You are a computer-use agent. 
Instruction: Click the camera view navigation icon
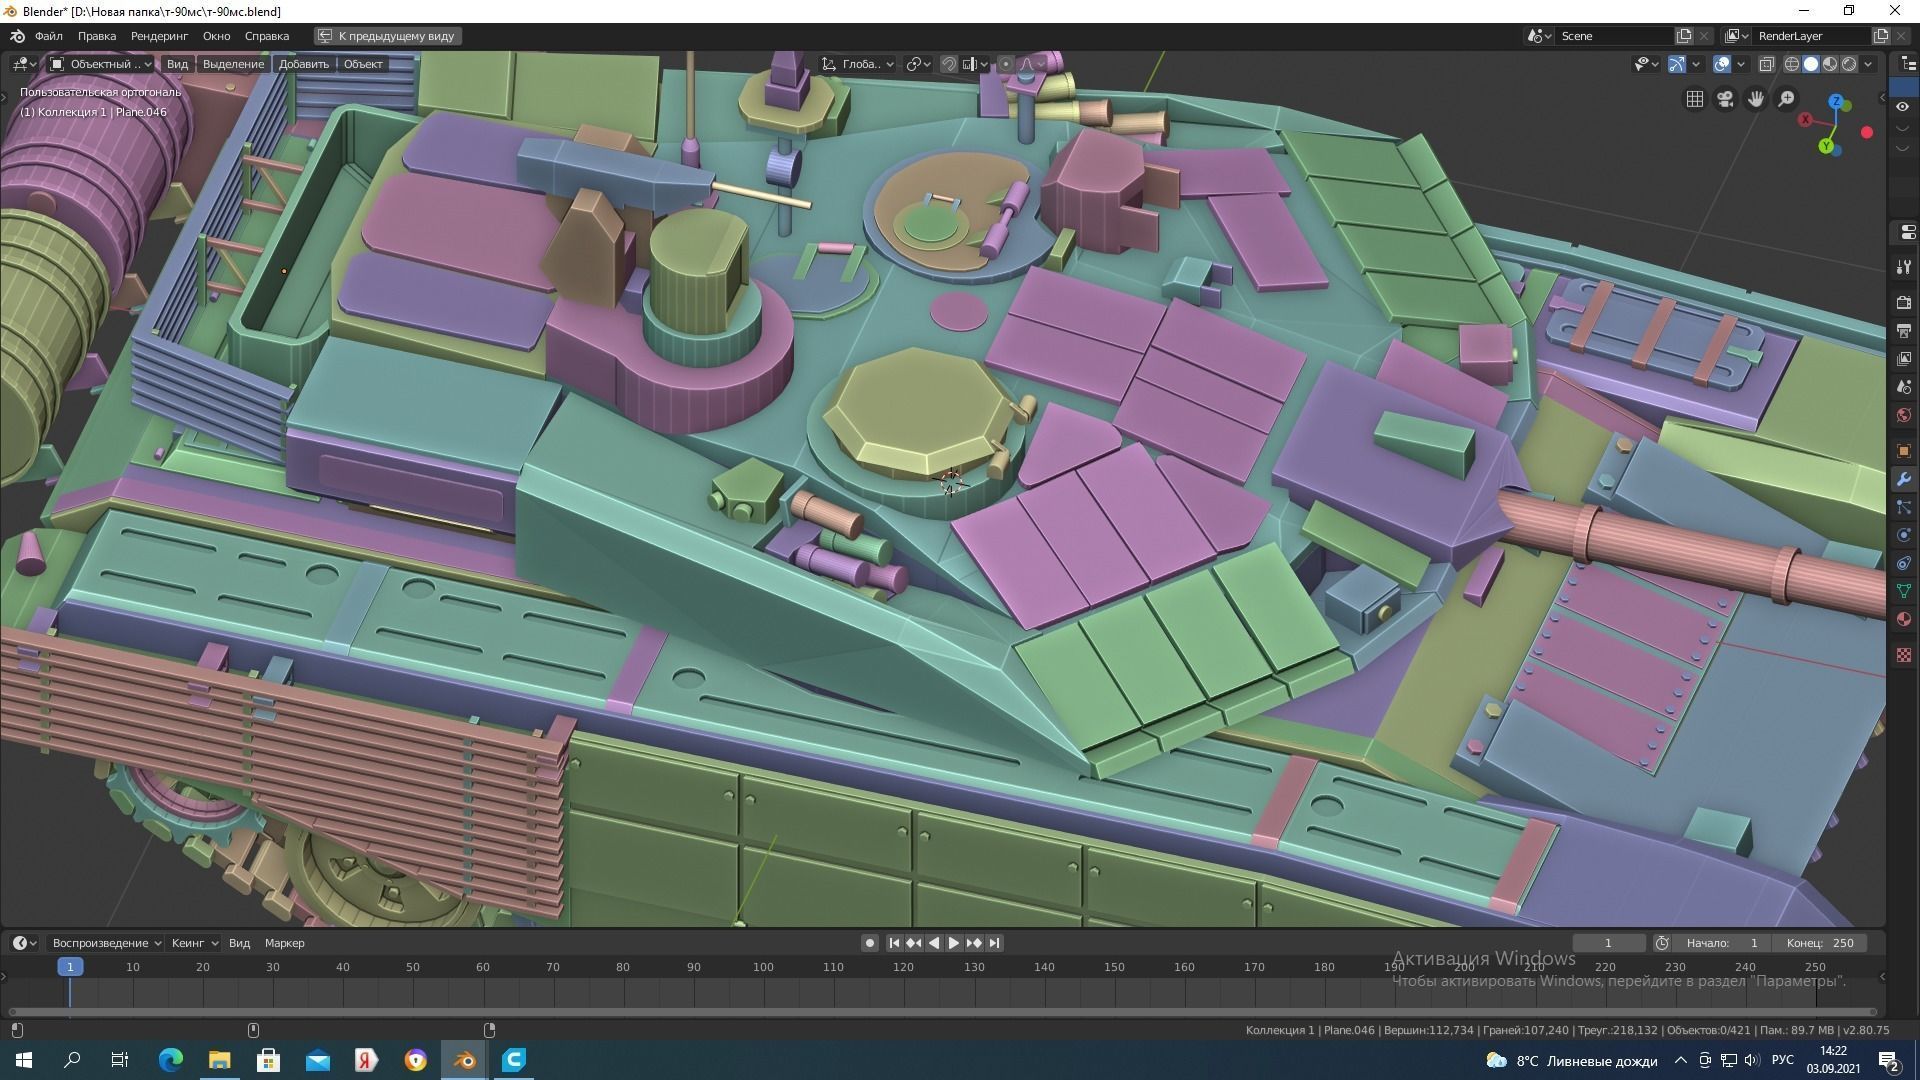[1725, 99]
